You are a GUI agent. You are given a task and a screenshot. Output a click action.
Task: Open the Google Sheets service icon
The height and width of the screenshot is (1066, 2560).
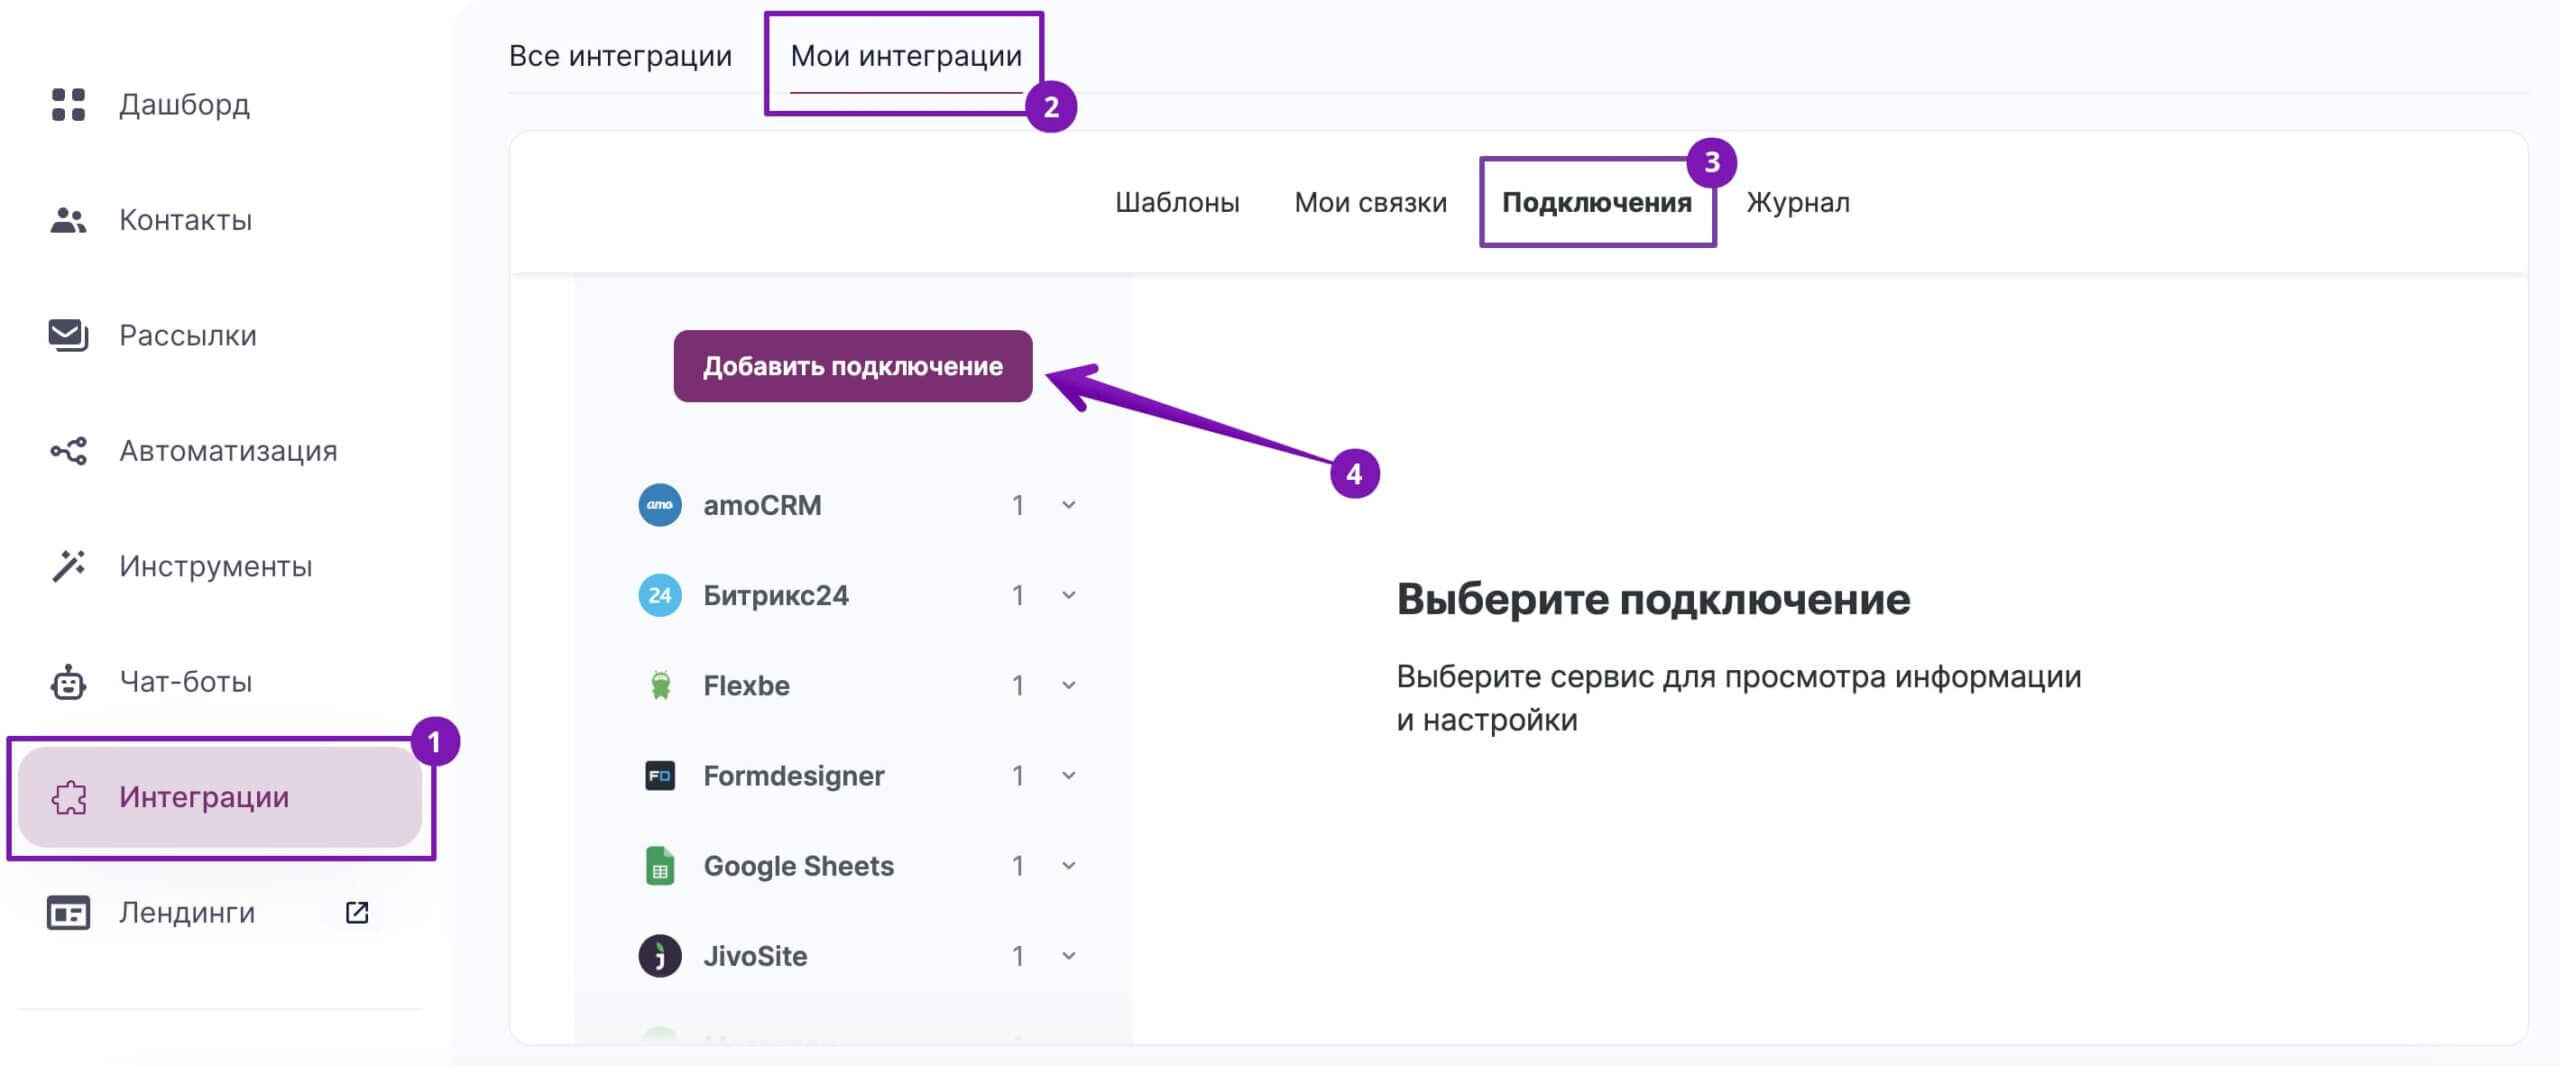click(x=659, y=865)
